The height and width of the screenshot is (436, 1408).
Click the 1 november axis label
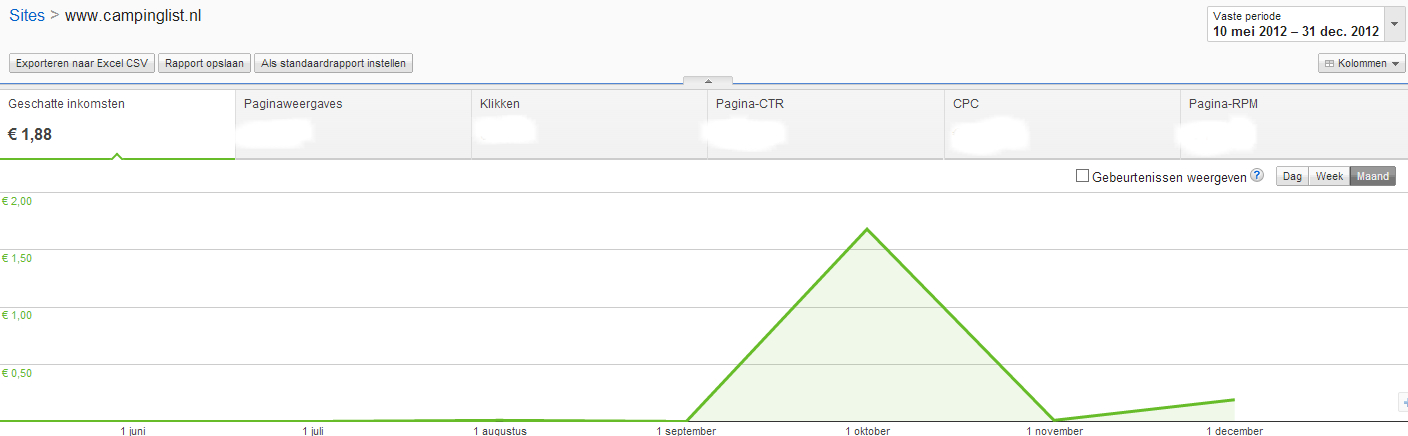pyautogui.click(x=1054, y=431)
